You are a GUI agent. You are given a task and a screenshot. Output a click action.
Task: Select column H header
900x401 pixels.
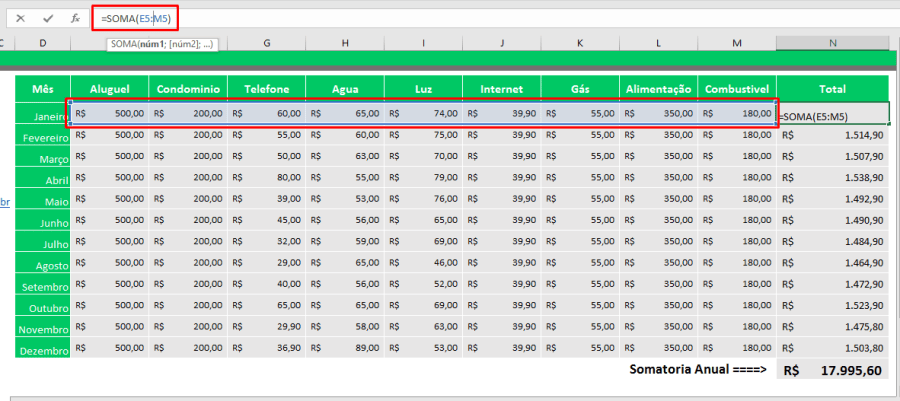pyautogui.click(x=345, y=43)
